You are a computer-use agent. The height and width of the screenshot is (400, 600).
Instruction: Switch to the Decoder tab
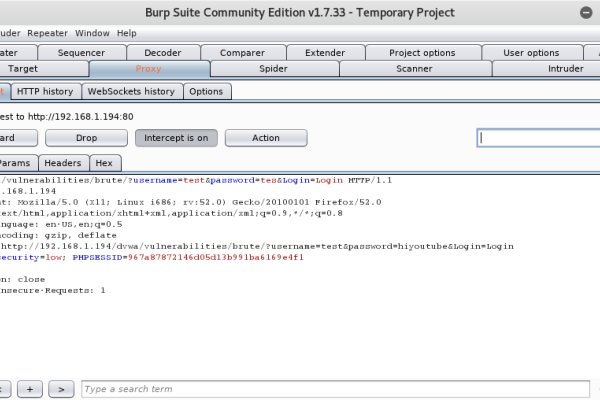click(162, 53)
